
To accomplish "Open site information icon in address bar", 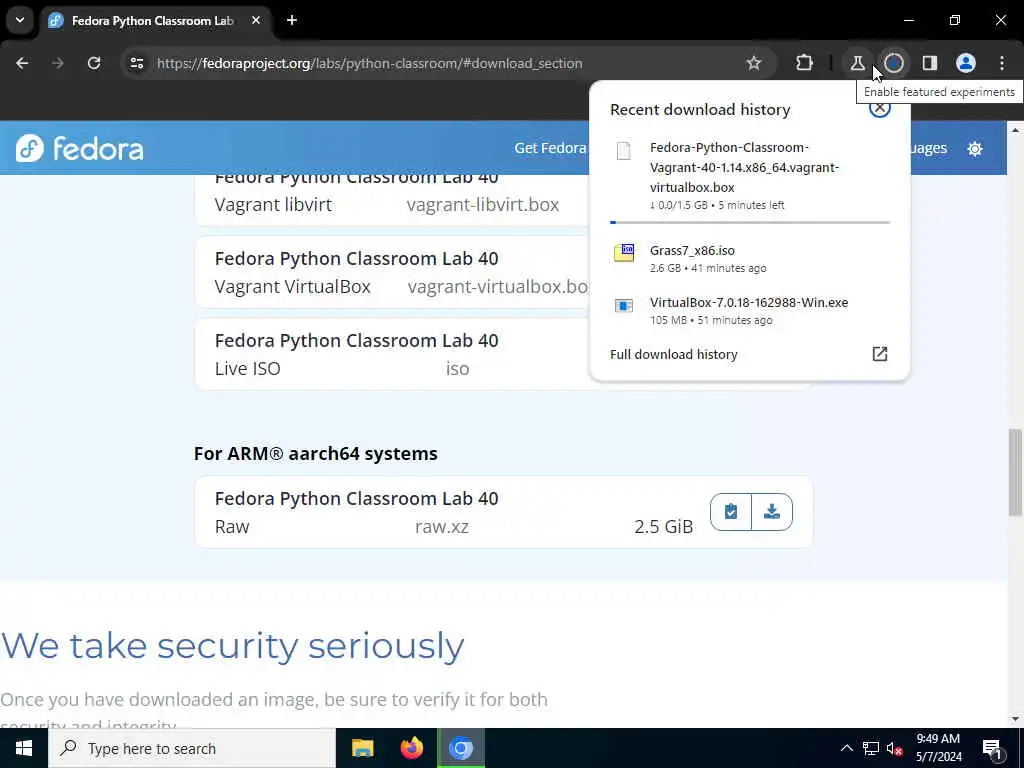I will [x=136, y=63].
